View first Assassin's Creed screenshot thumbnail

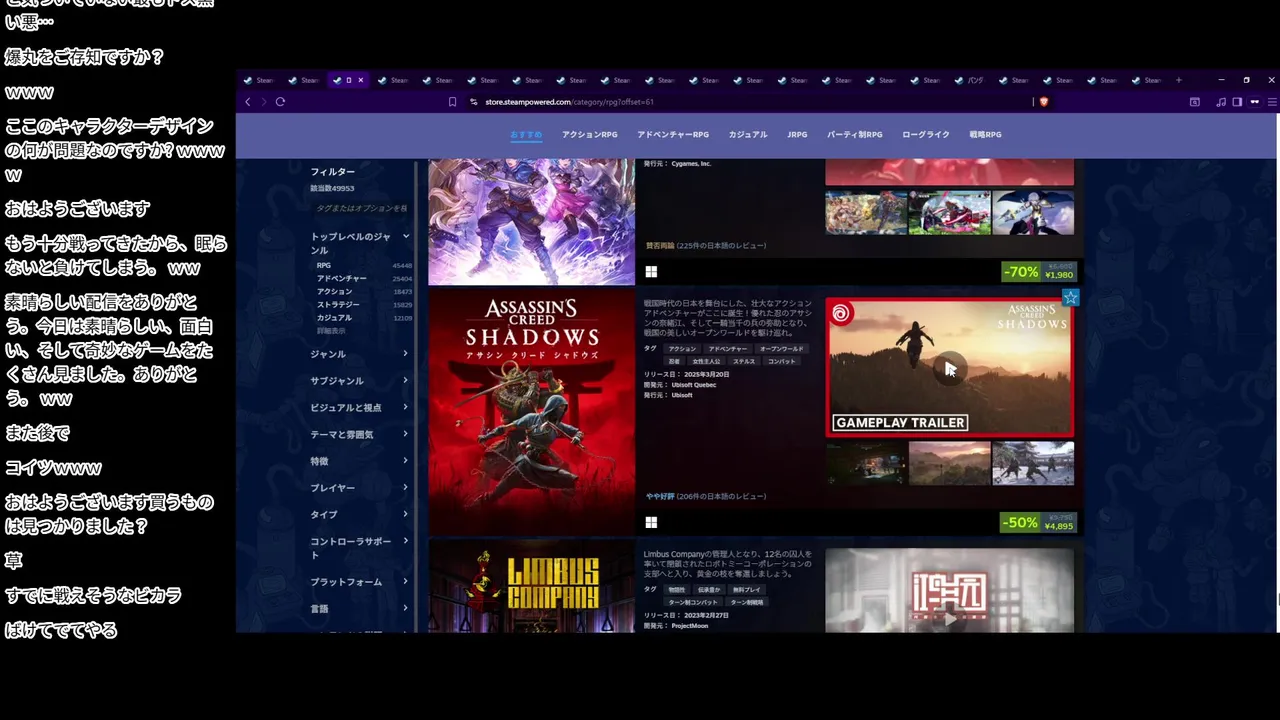[x=866, y=463]
